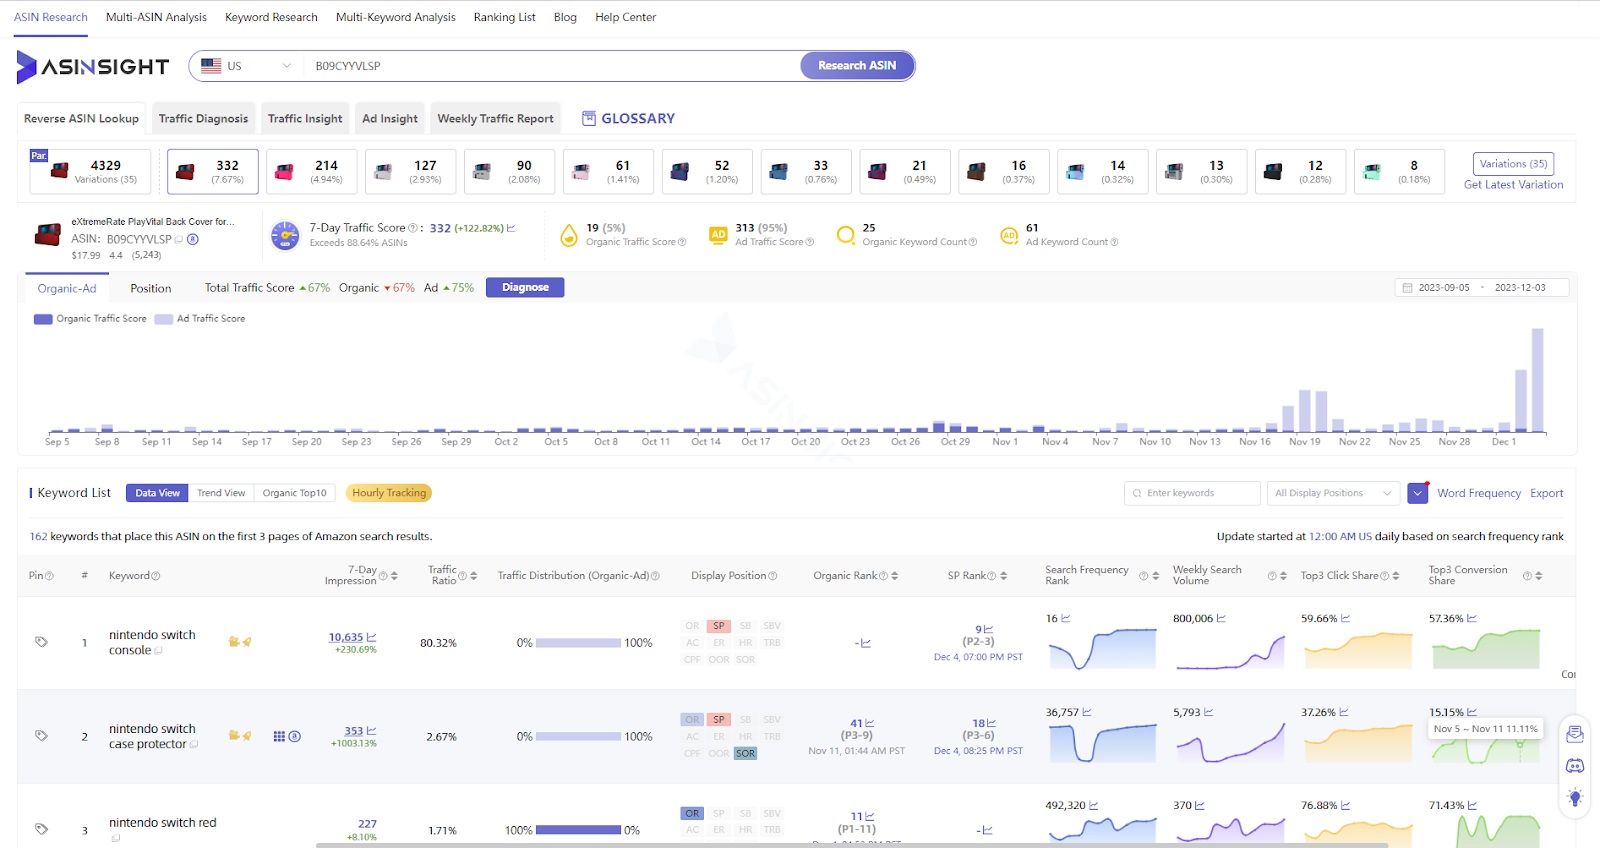Click help icon beside Organic Traffic Score

pos(682,242)
